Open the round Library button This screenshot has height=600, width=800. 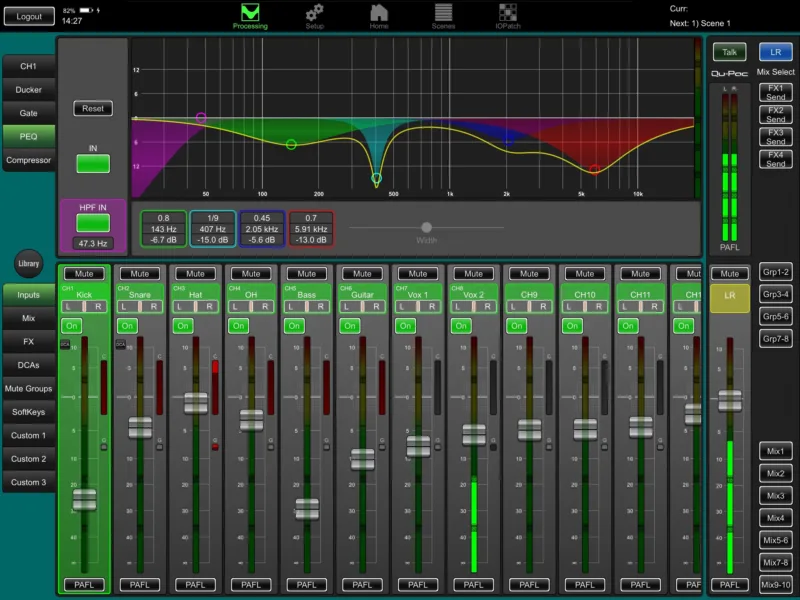click(29, 264)
